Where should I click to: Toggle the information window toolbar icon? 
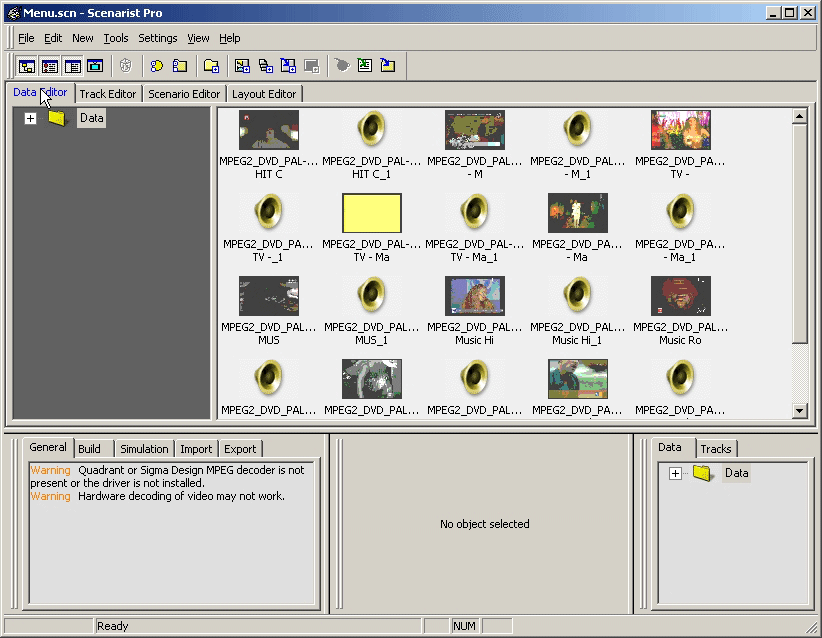coord(73,66)
